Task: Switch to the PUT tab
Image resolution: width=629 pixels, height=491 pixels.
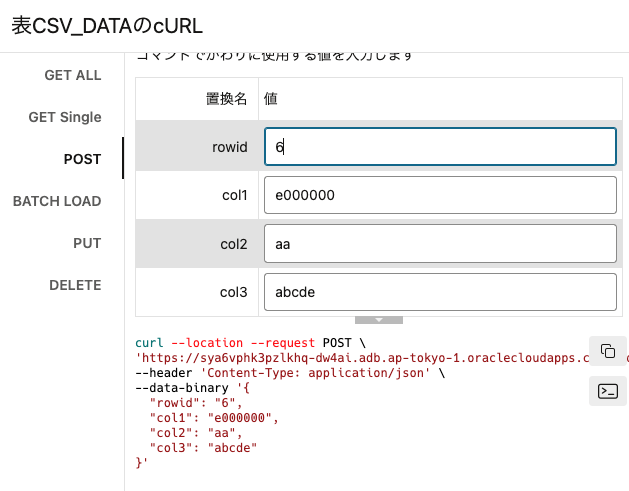Action: click(x=87, y=243)
